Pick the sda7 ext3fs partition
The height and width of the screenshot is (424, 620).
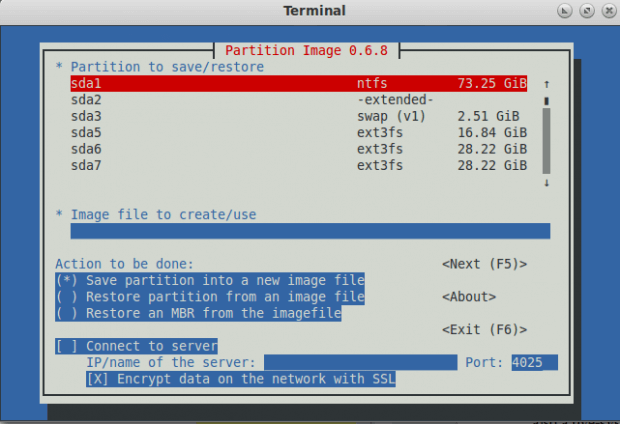tap(299, 165)
